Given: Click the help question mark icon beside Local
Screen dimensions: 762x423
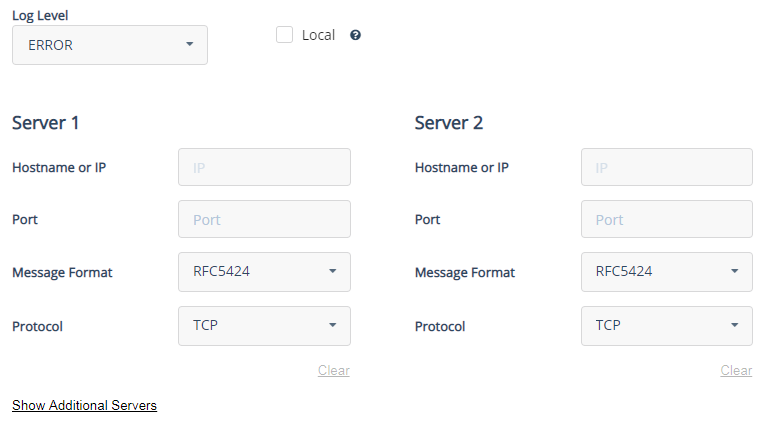Looking at the screenshot, I should point(355,35).
